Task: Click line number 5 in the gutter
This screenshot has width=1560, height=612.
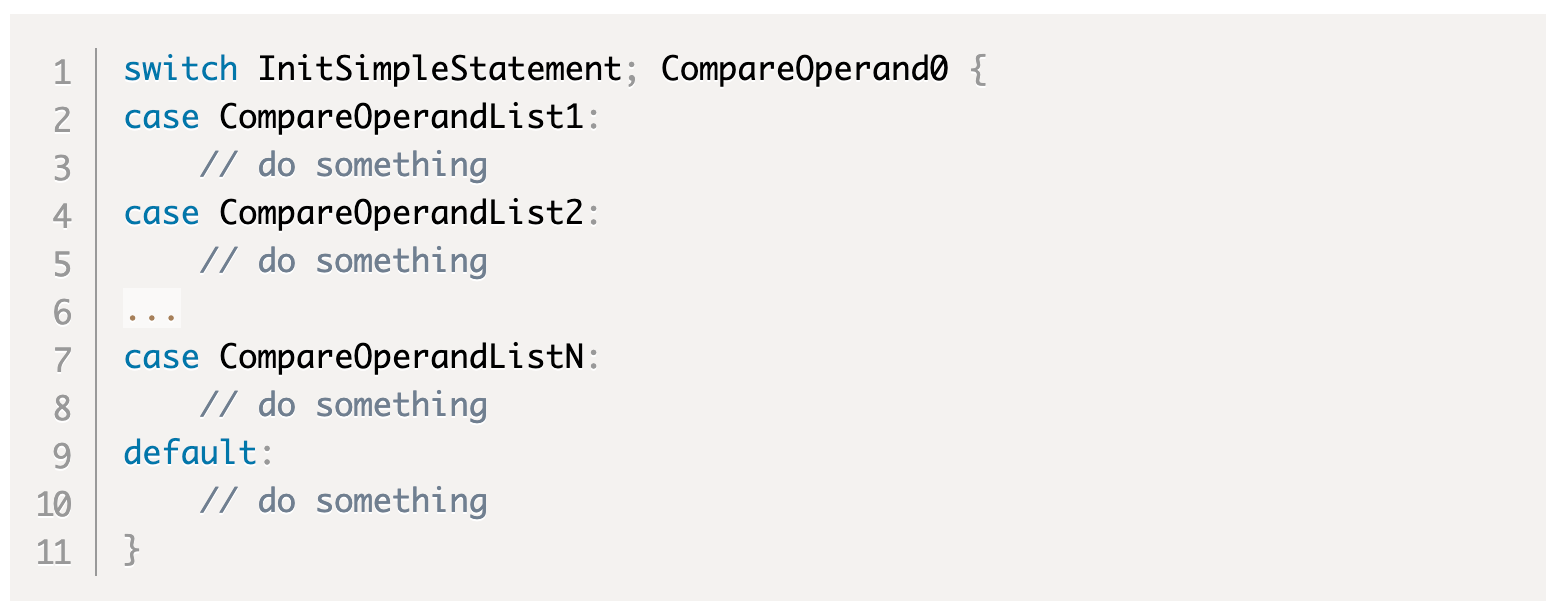Action: click(62, 264)
